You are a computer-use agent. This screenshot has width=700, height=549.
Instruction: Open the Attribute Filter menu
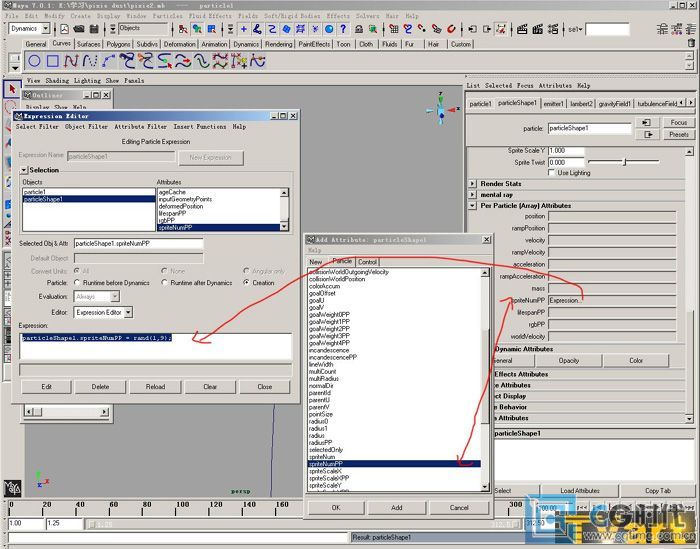[x=140, y=127]
